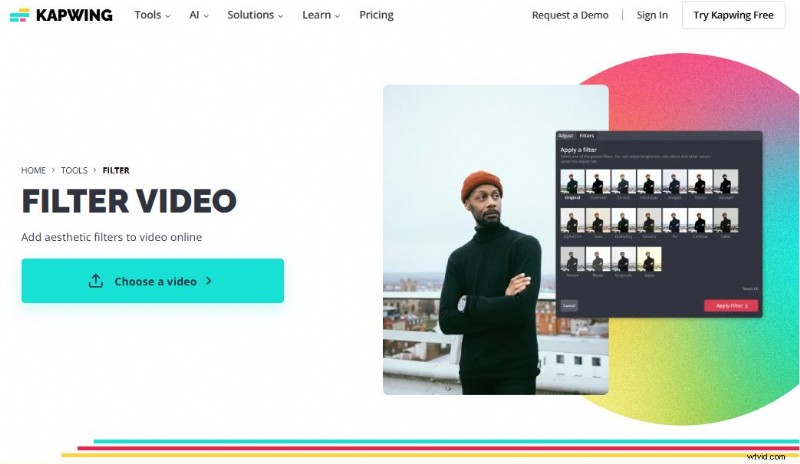
Task: Click the Kapwing logo icon
Action: (19, 15)
